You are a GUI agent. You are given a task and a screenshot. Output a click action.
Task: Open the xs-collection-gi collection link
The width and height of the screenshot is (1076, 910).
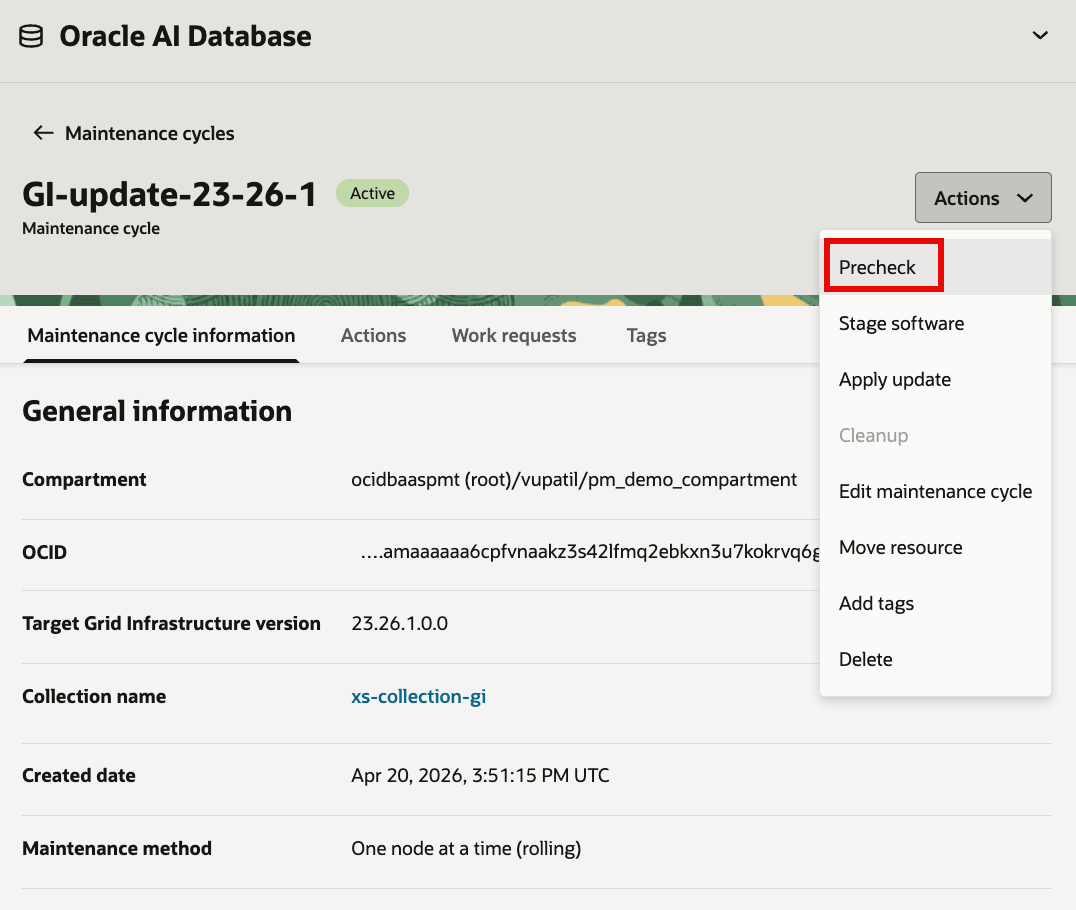419,697
